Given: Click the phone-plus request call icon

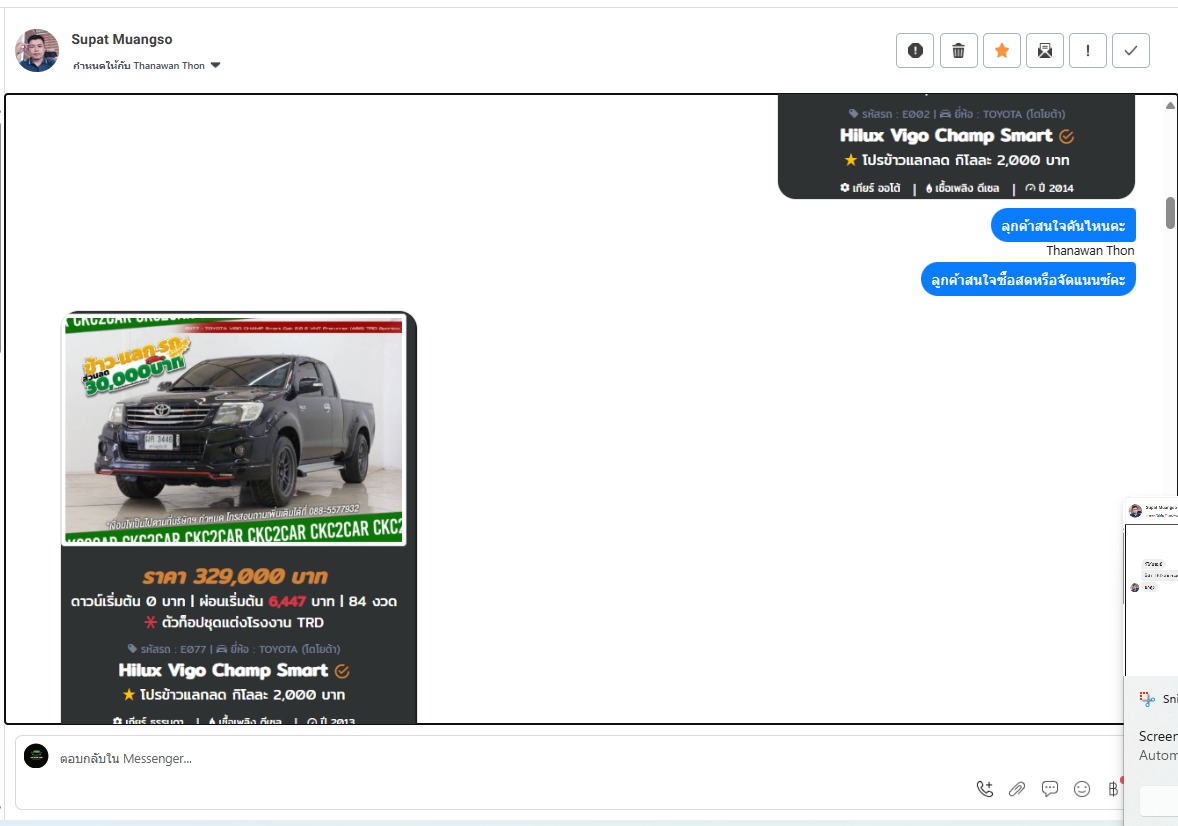Looking at the screenshot, I should tap(984, 788).
